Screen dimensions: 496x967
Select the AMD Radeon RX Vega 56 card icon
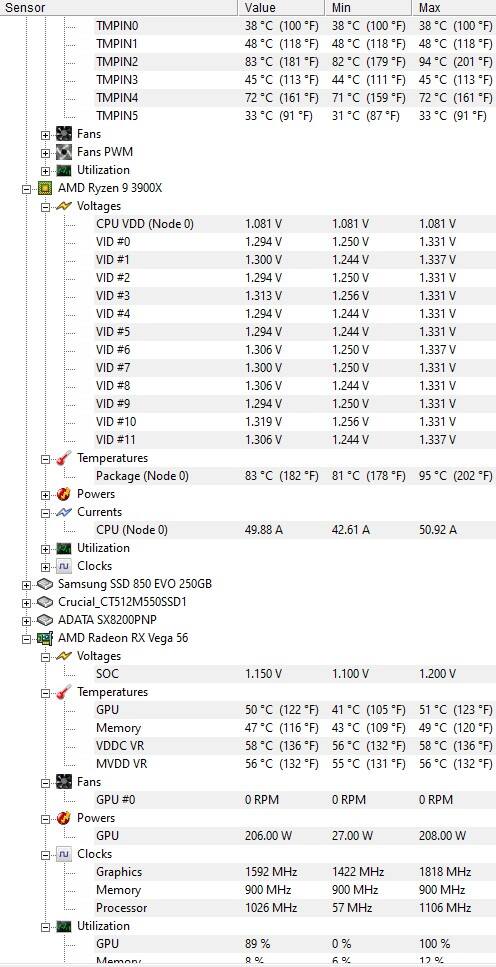click(x=45, y=638)
